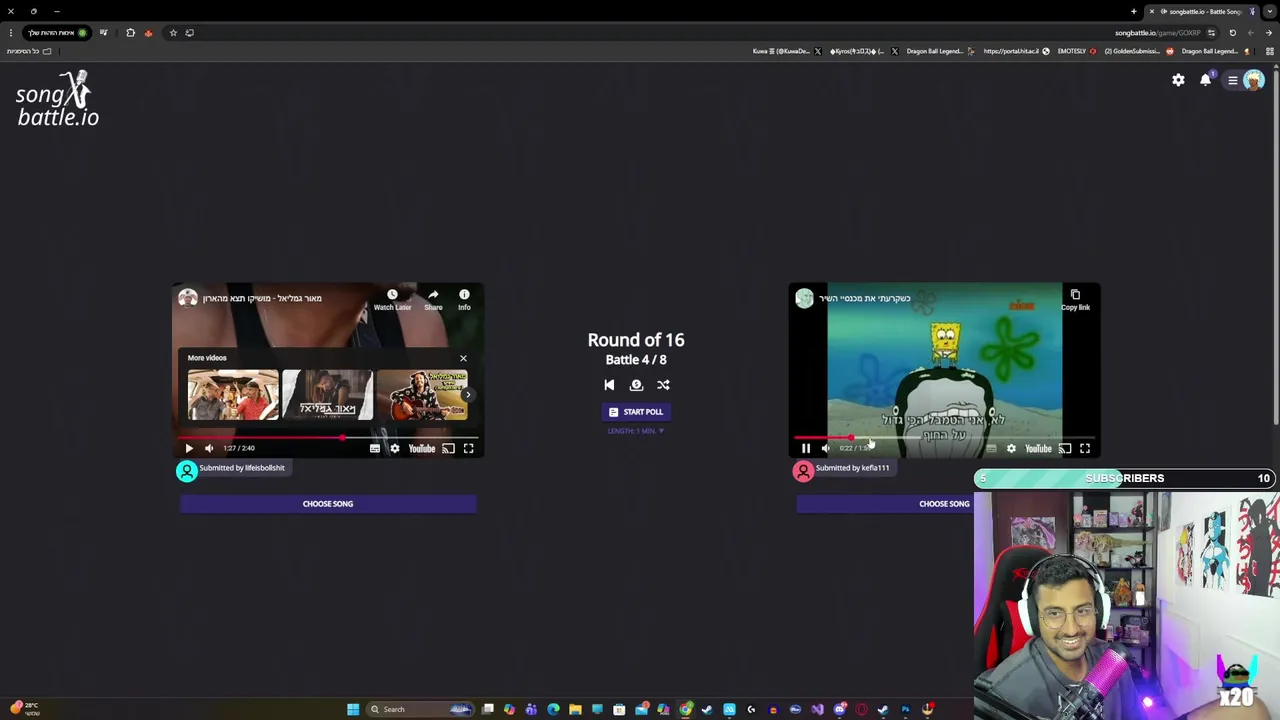Open left video channel avatar
This screenshot has height=720, width=1280.
point(188,298)
